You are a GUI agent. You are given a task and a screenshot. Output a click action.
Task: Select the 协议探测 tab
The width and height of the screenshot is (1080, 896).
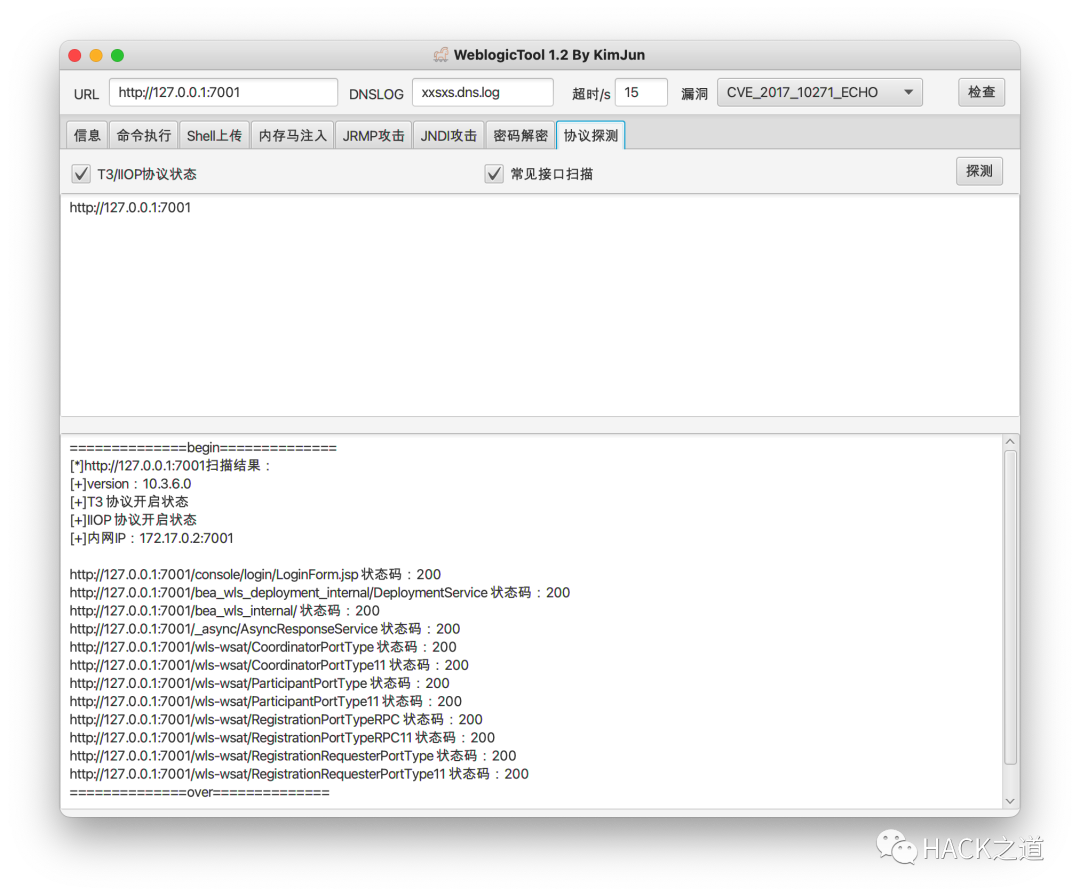click(x=590, y=135)
